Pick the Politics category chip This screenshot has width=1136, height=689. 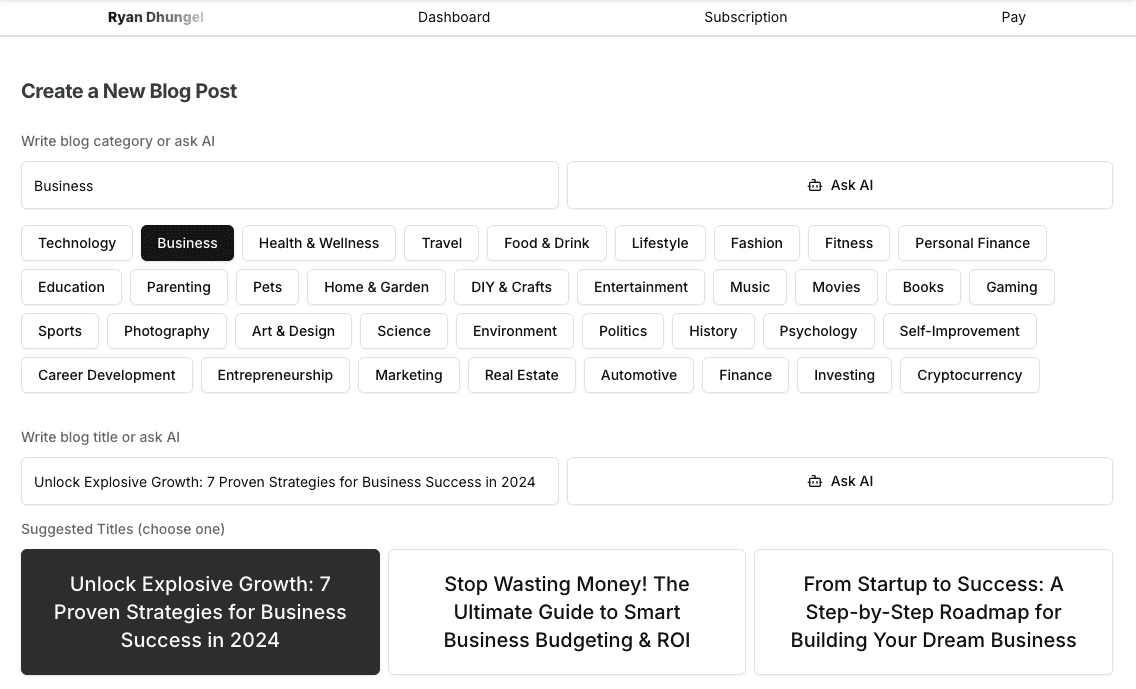623,332
